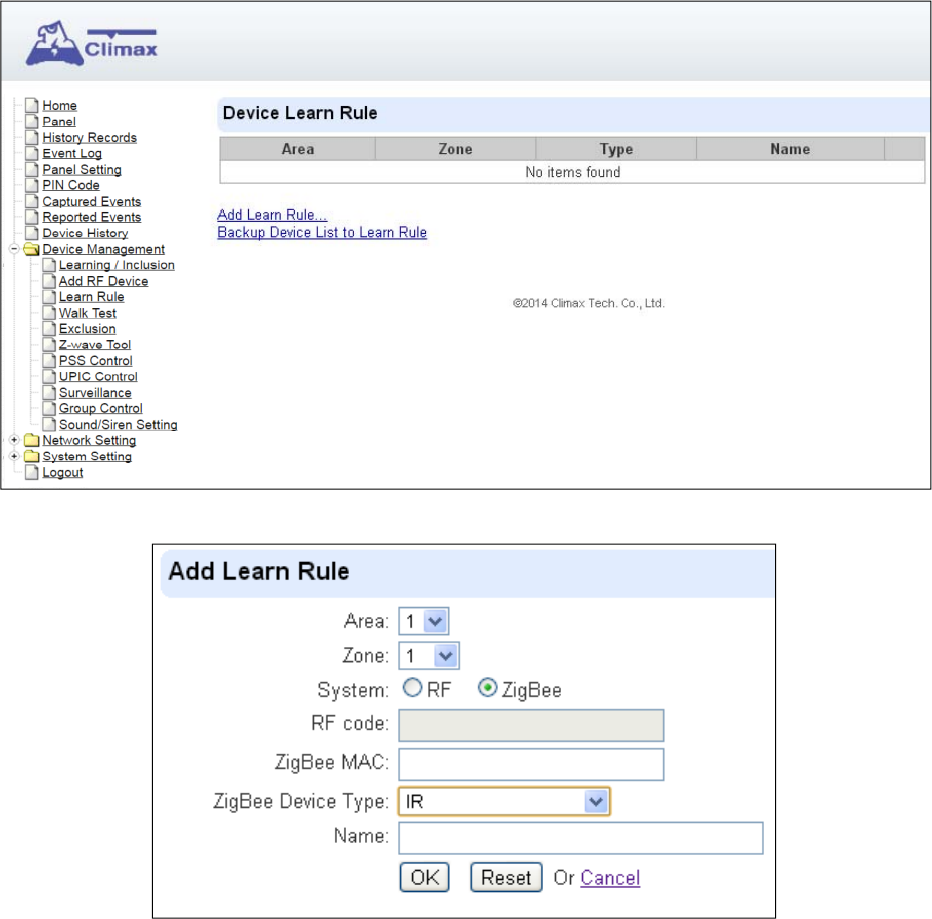Click the folder icon for System Setting
Screen dimensions: 932x919
[32, 457]
